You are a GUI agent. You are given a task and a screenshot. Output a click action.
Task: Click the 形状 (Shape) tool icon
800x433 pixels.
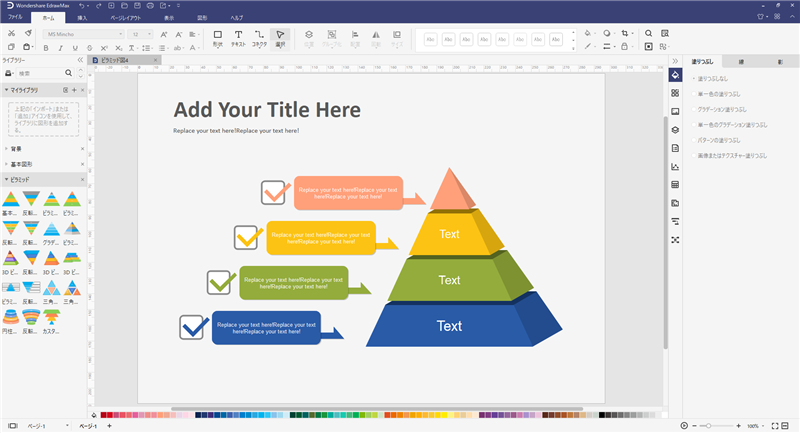(x=217, y=38)
